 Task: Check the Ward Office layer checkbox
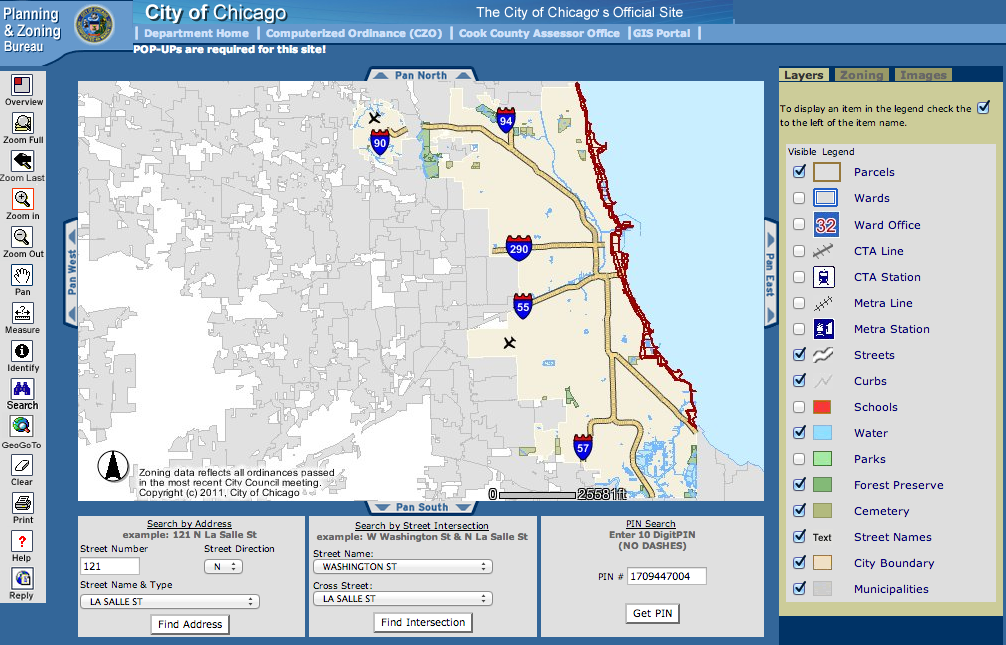[x=799, y=224]
